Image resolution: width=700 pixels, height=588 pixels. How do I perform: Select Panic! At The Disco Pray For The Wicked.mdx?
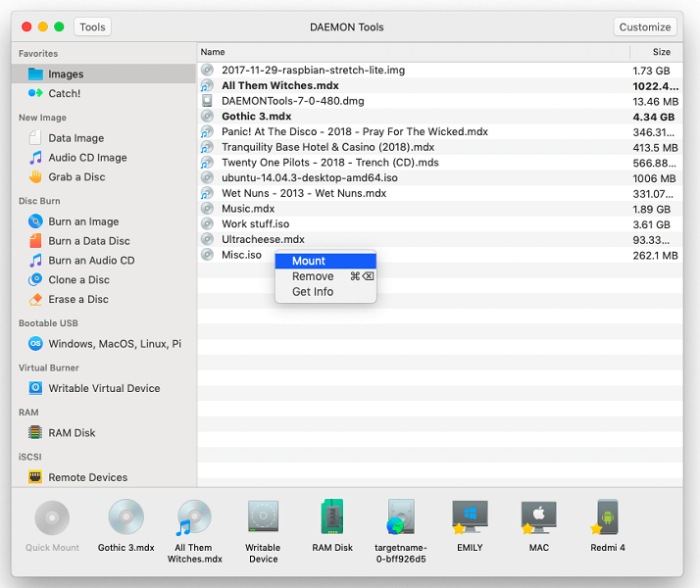(440, 132)
